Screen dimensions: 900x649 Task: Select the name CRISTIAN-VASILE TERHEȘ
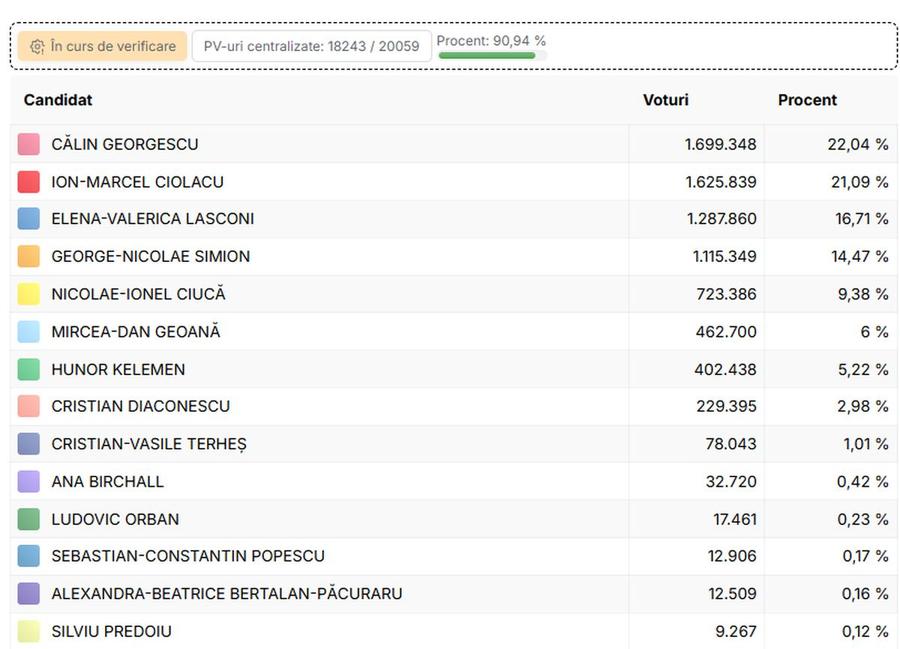(x=149, y=444)
